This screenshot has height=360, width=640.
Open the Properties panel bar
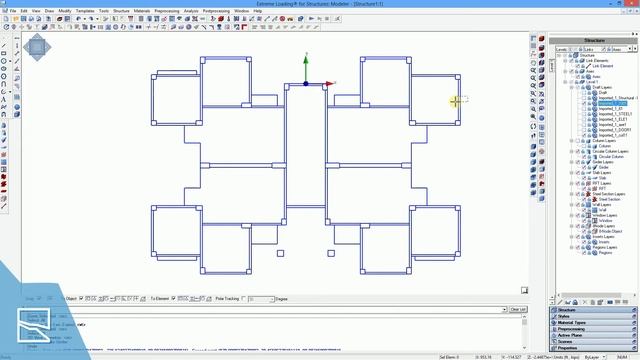(x=593, y=348)
